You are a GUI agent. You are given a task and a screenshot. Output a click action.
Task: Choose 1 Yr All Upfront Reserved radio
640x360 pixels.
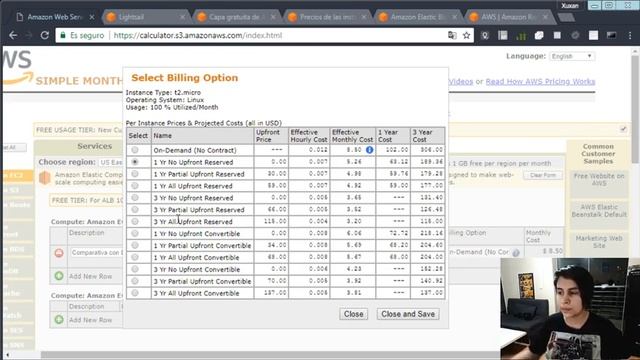(x=135, y=186)
